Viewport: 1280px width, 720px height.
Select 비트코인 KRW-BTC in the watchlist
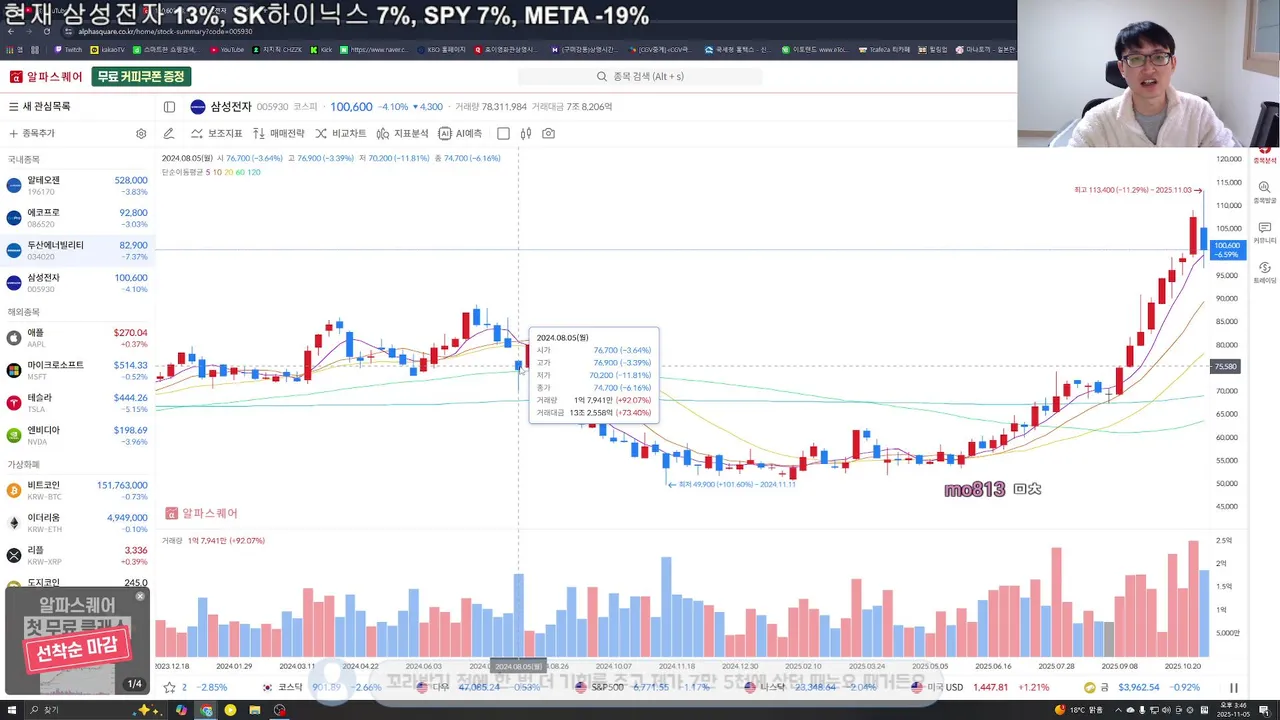click(77, 490)
